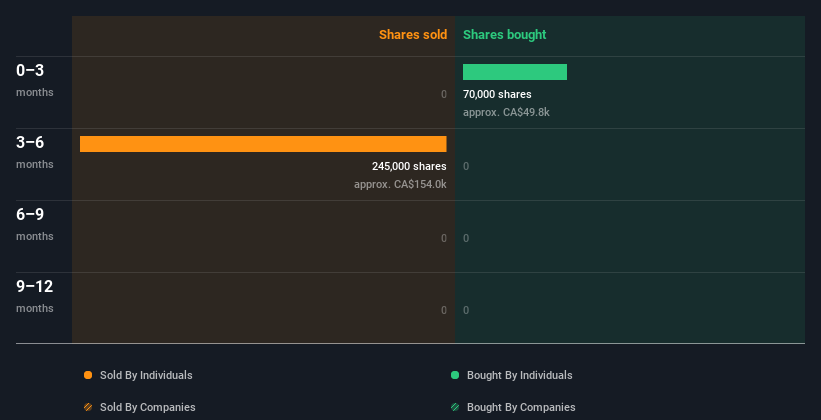Screen dimensions: 821x420
Task: Click the shares sold 0 in 0–3 months row
Action: 444,94
